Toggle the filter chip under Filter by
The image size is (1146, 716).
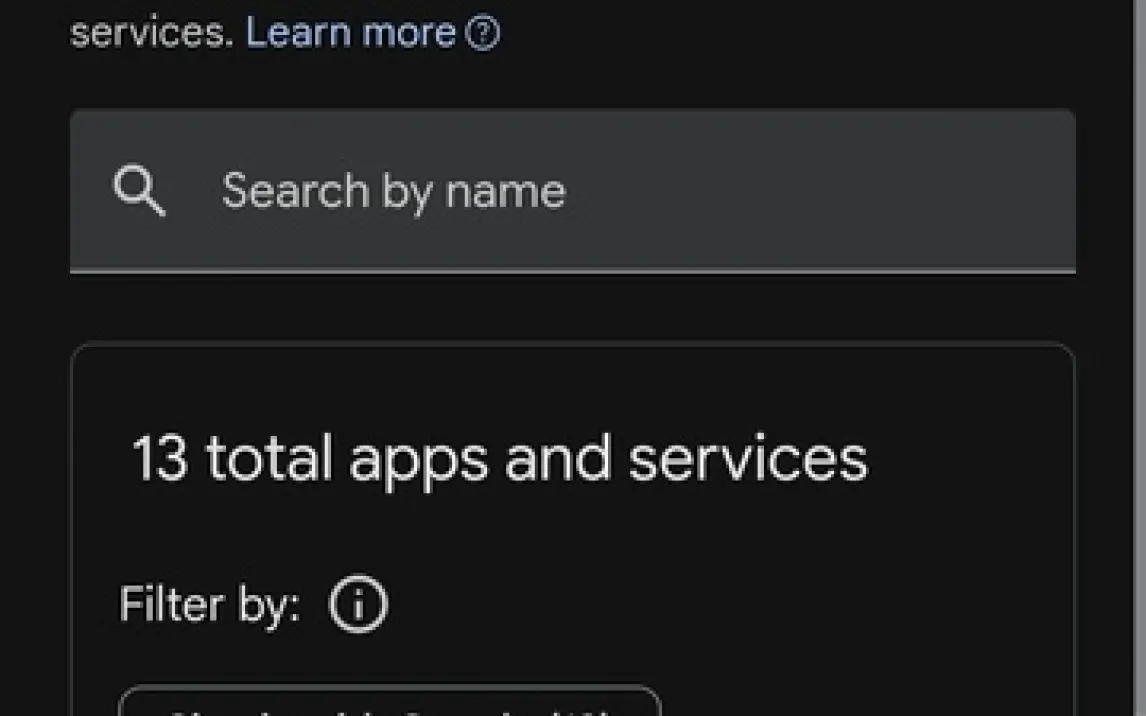pyautogui.click(x=390, y=702)
